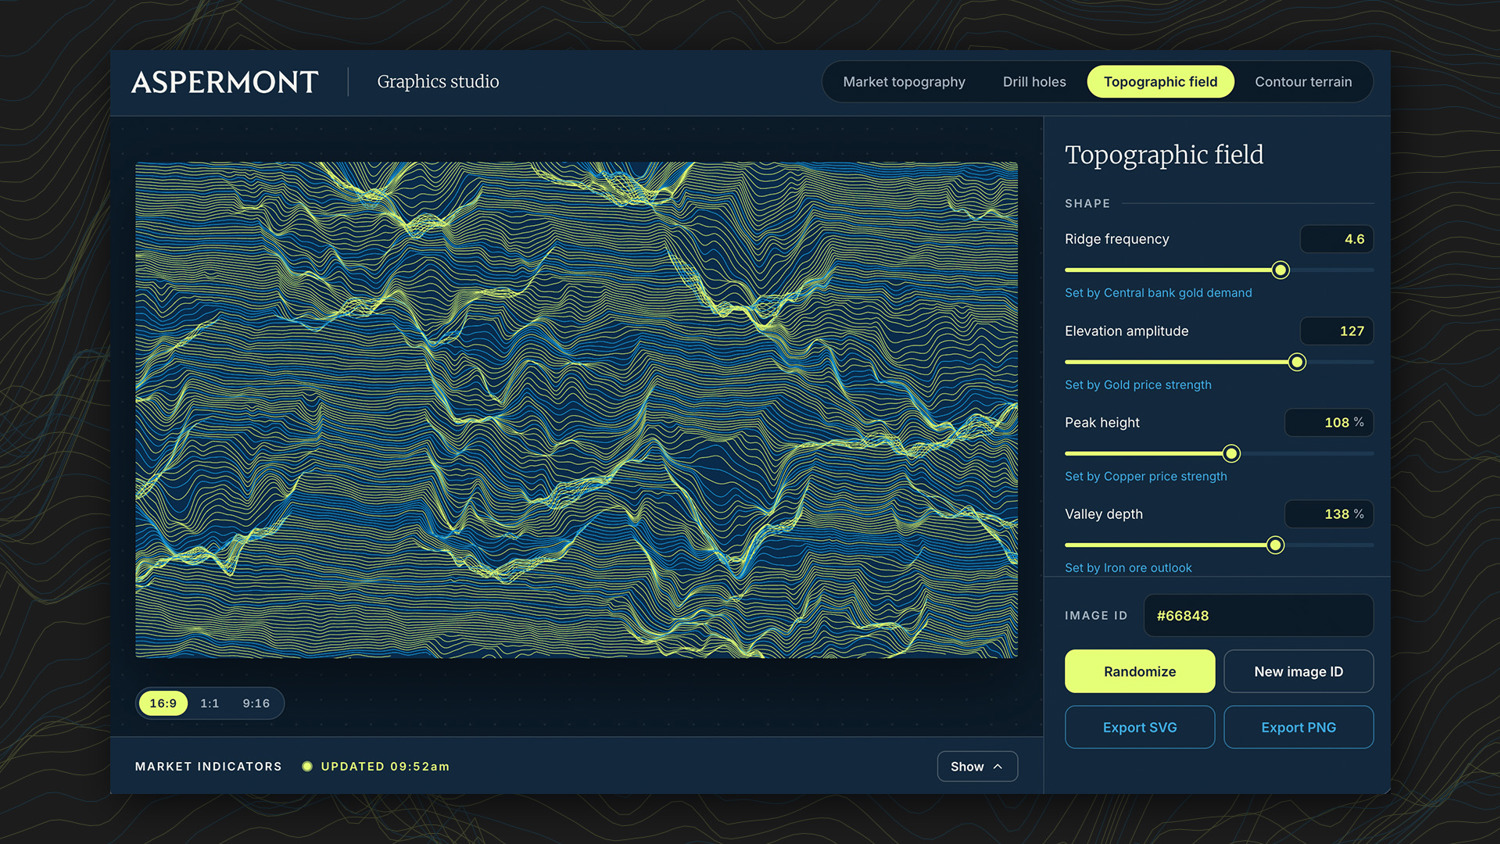Expand Market Indicators with the Show button
The height and width of the screenshot is (844, 1500).
(977, 767)
